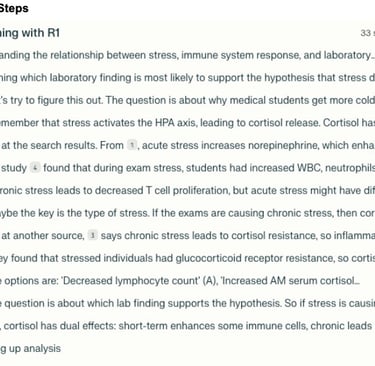Open citation badge 1 after 'From'
The height and width of the screenshot is (366, 375).
click(x=132, y=145)
